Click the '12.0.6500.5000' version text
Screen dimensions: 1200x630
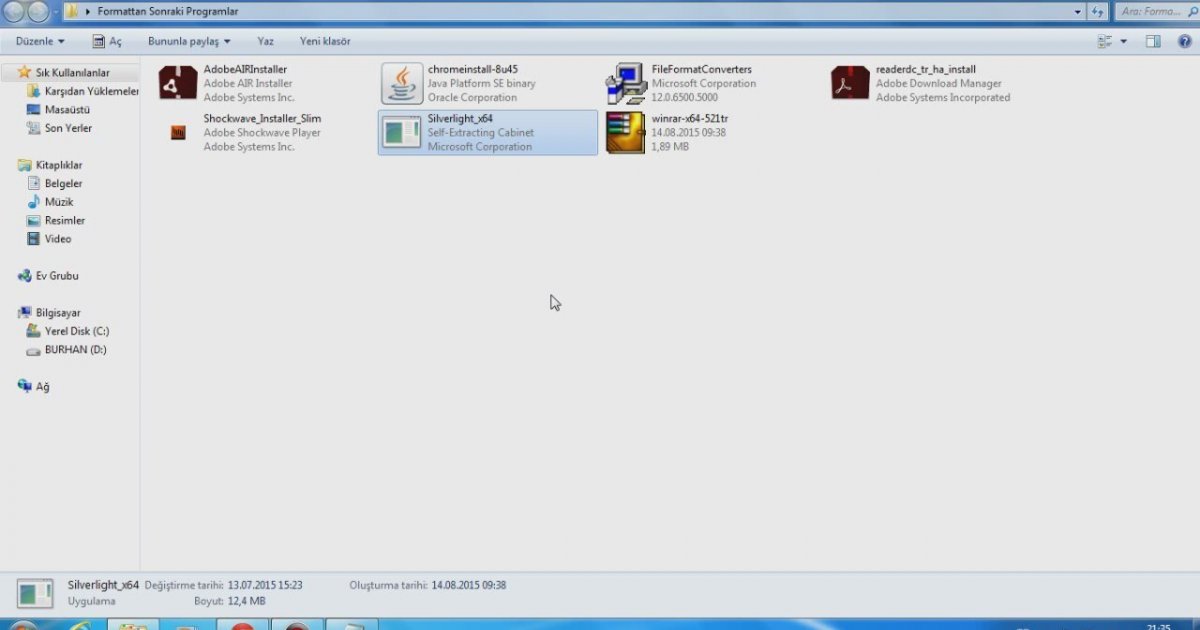[685, 98]
